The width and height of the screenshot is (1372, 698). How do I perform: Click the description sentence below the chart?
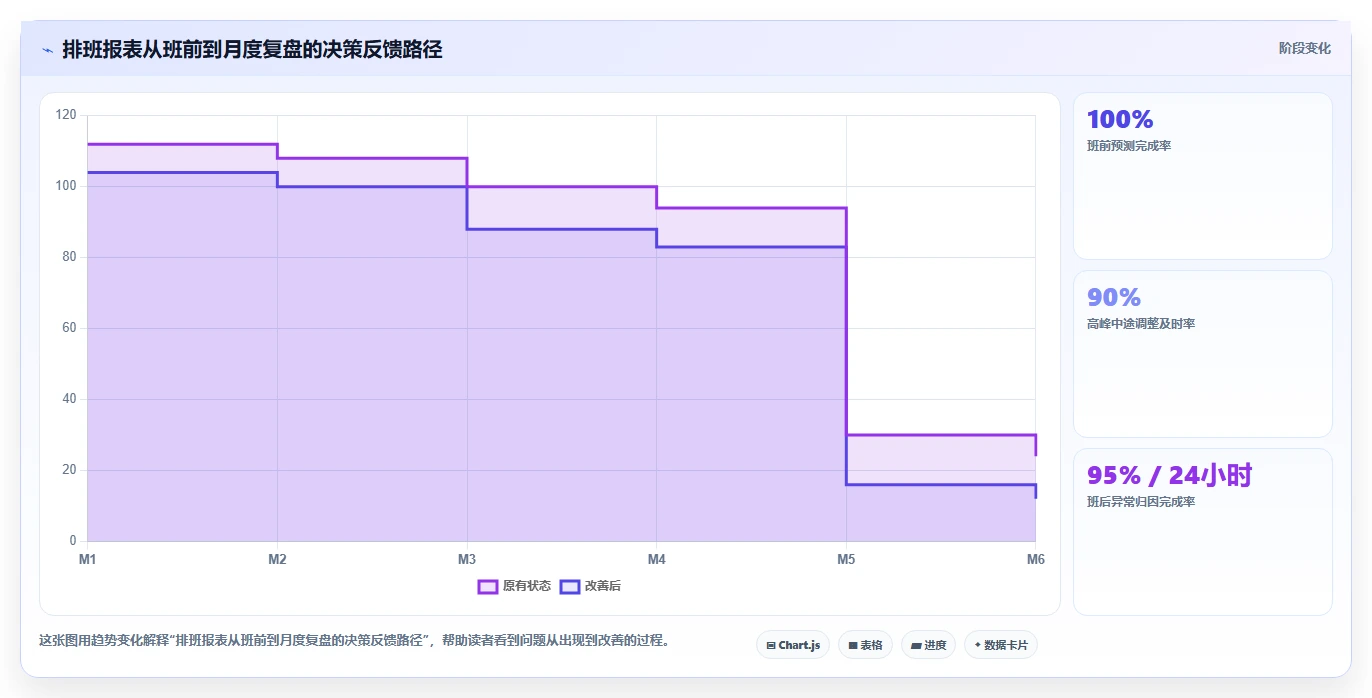pos(354,640)
